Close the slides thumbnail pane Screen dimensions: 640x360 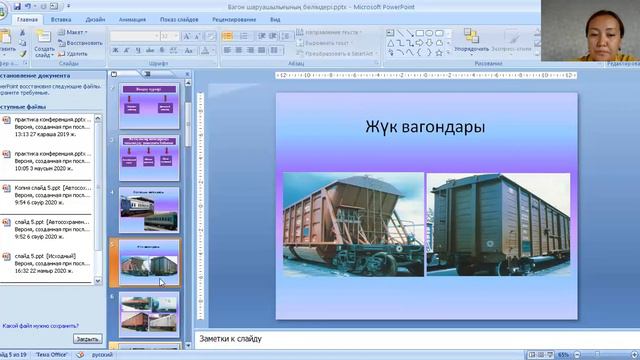187,74
